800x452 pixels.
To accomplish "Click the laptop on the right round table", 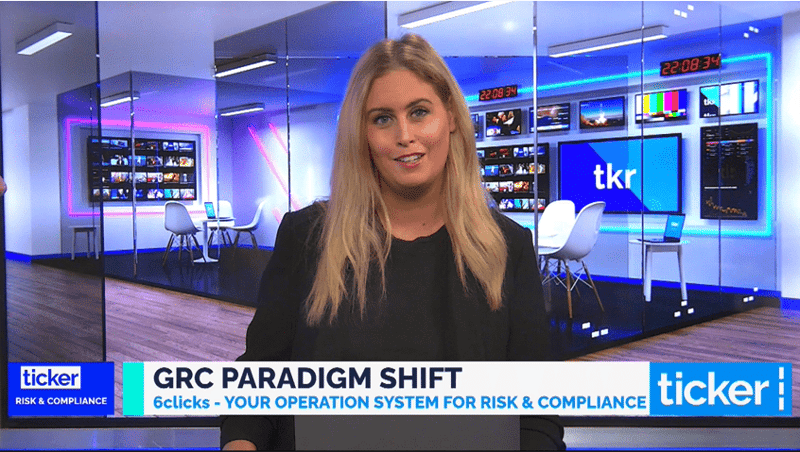I will coord(672,229).
